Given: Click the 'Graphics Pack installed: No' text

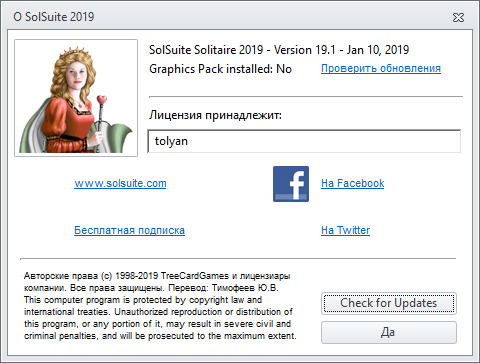Looking at the screenshot, I should 220,69.
